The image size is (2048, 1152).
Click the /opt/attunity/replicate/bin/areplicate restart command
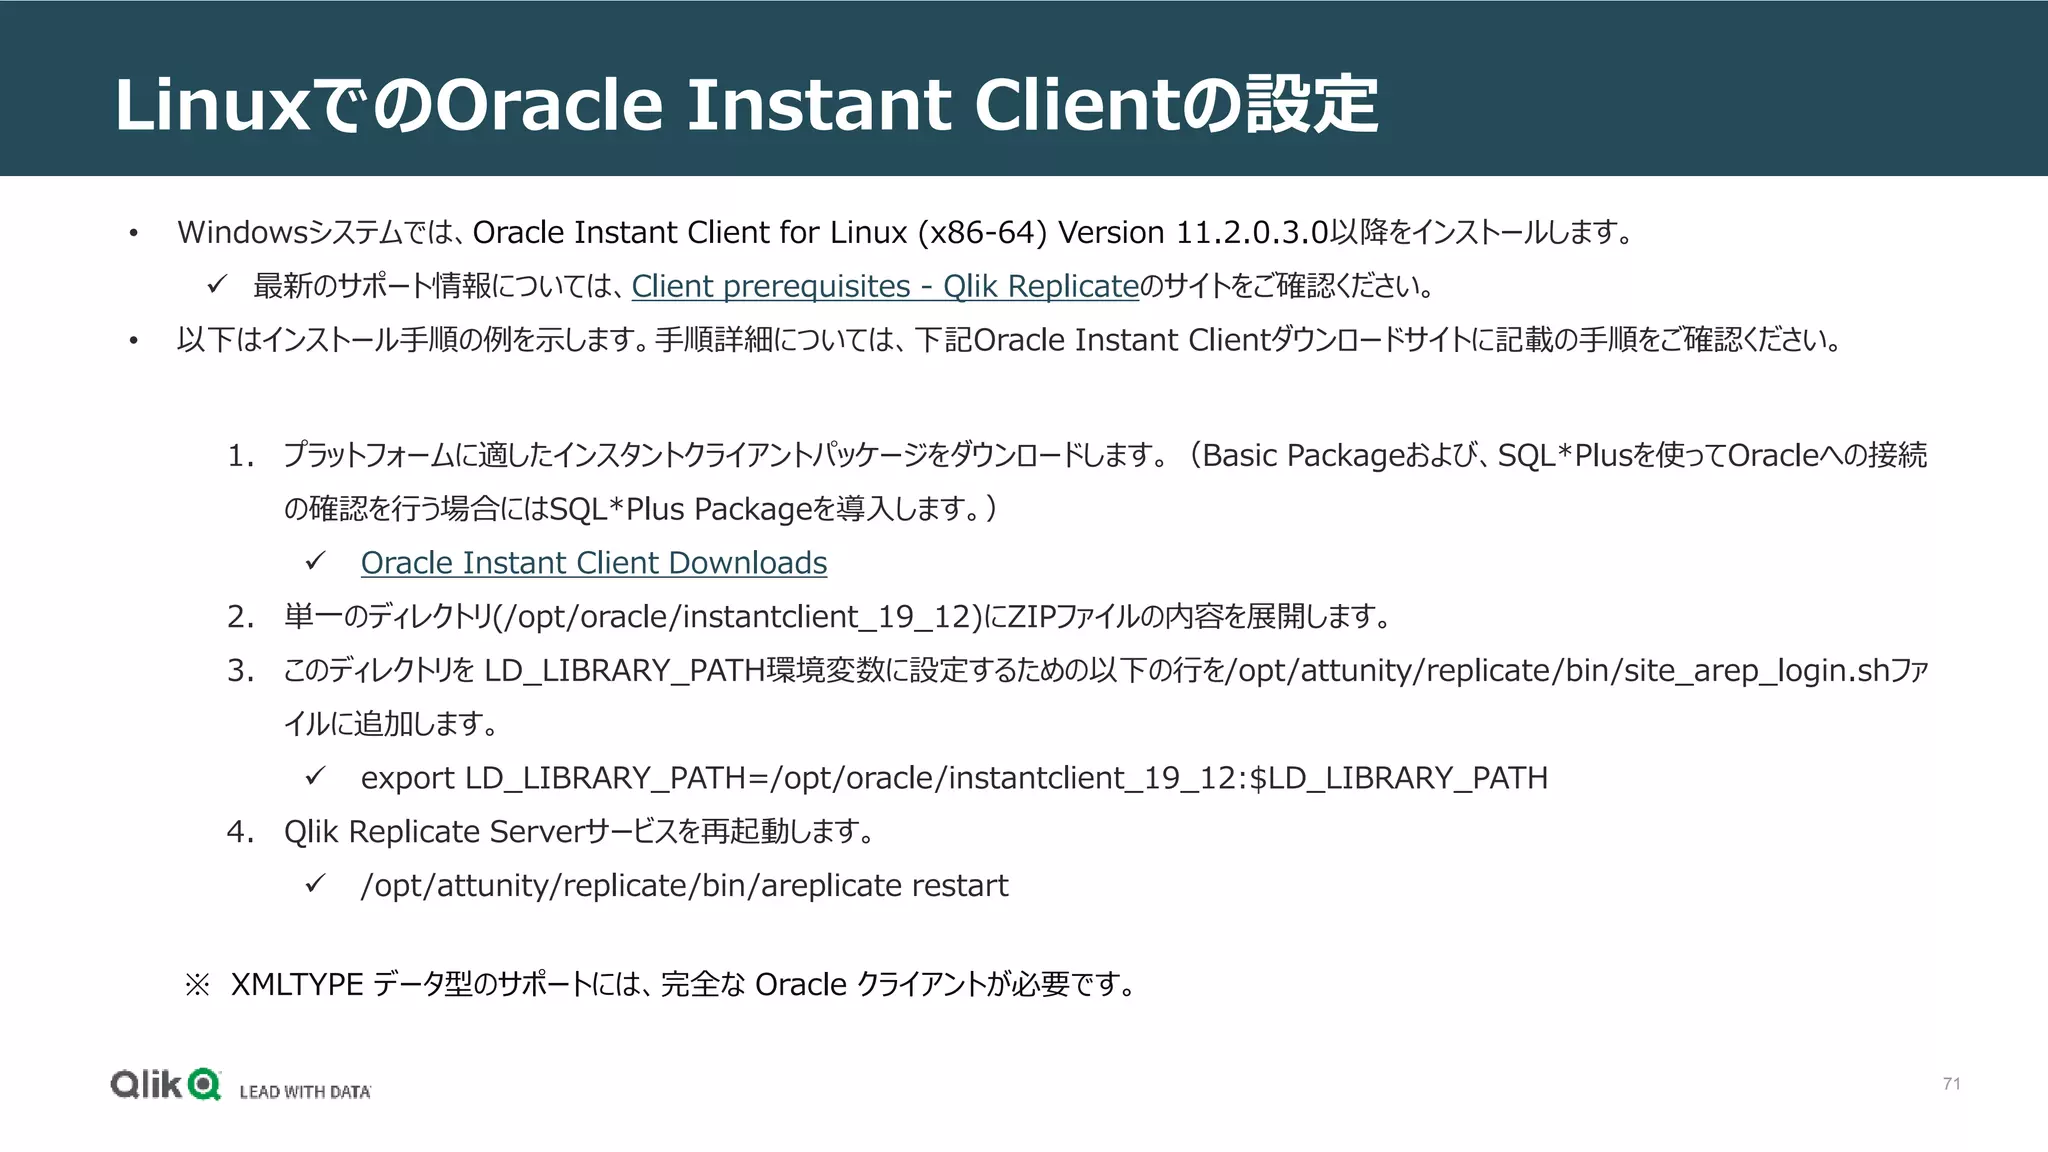click(684, 885)
